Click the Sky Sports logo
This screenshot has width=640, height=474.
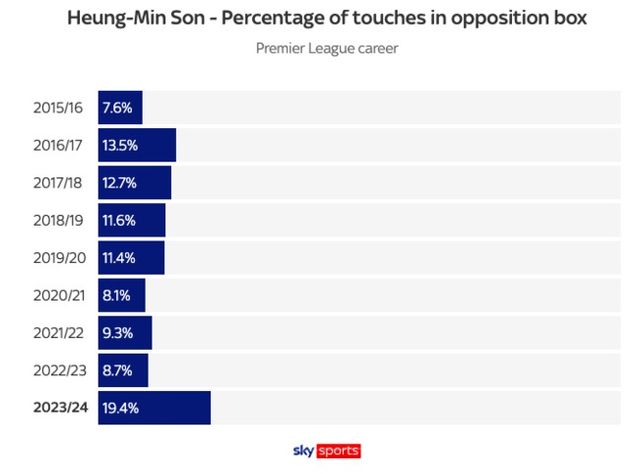(x=326, y=450)
